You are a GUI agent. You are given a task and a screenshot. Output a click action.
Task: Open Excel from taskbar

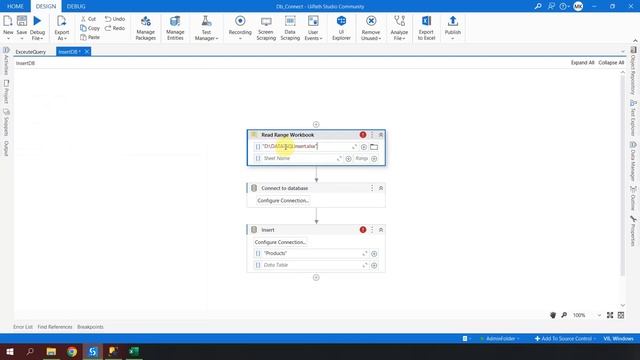pyautogui.click(x=134, y=351)
